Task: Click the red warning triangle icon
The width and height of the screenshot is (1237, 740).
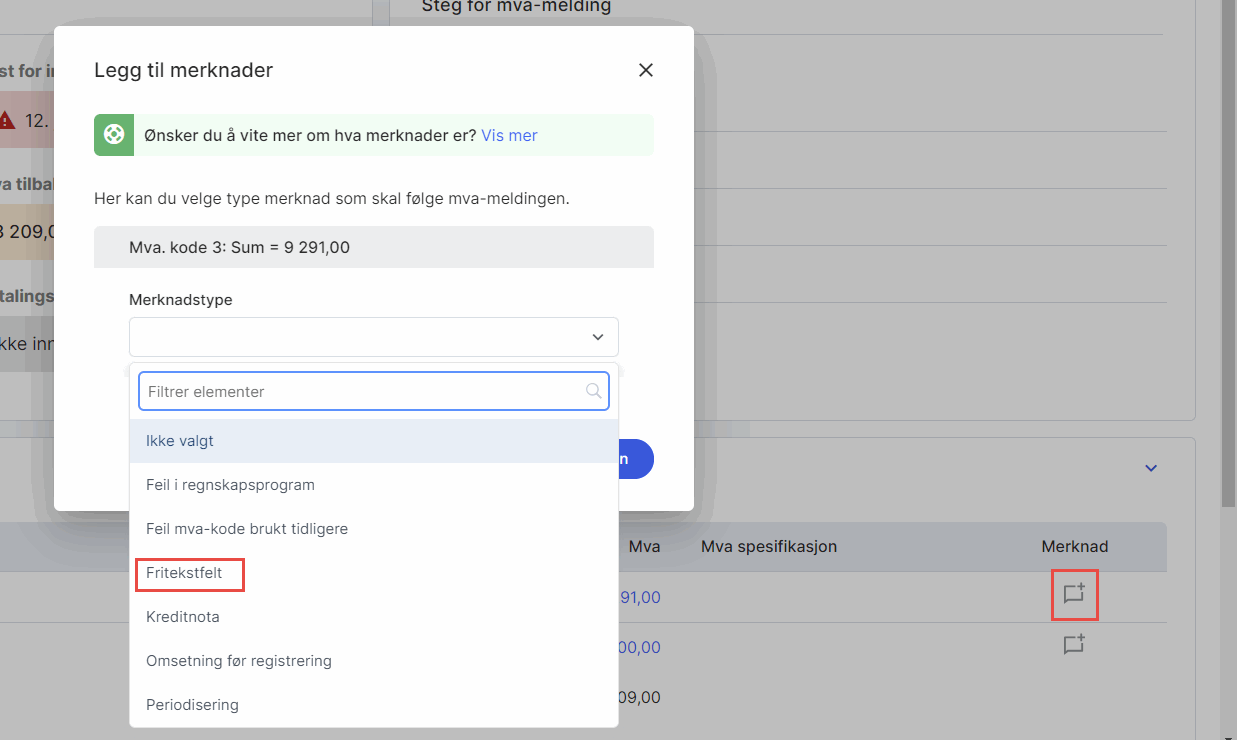Action: point(8,120)
